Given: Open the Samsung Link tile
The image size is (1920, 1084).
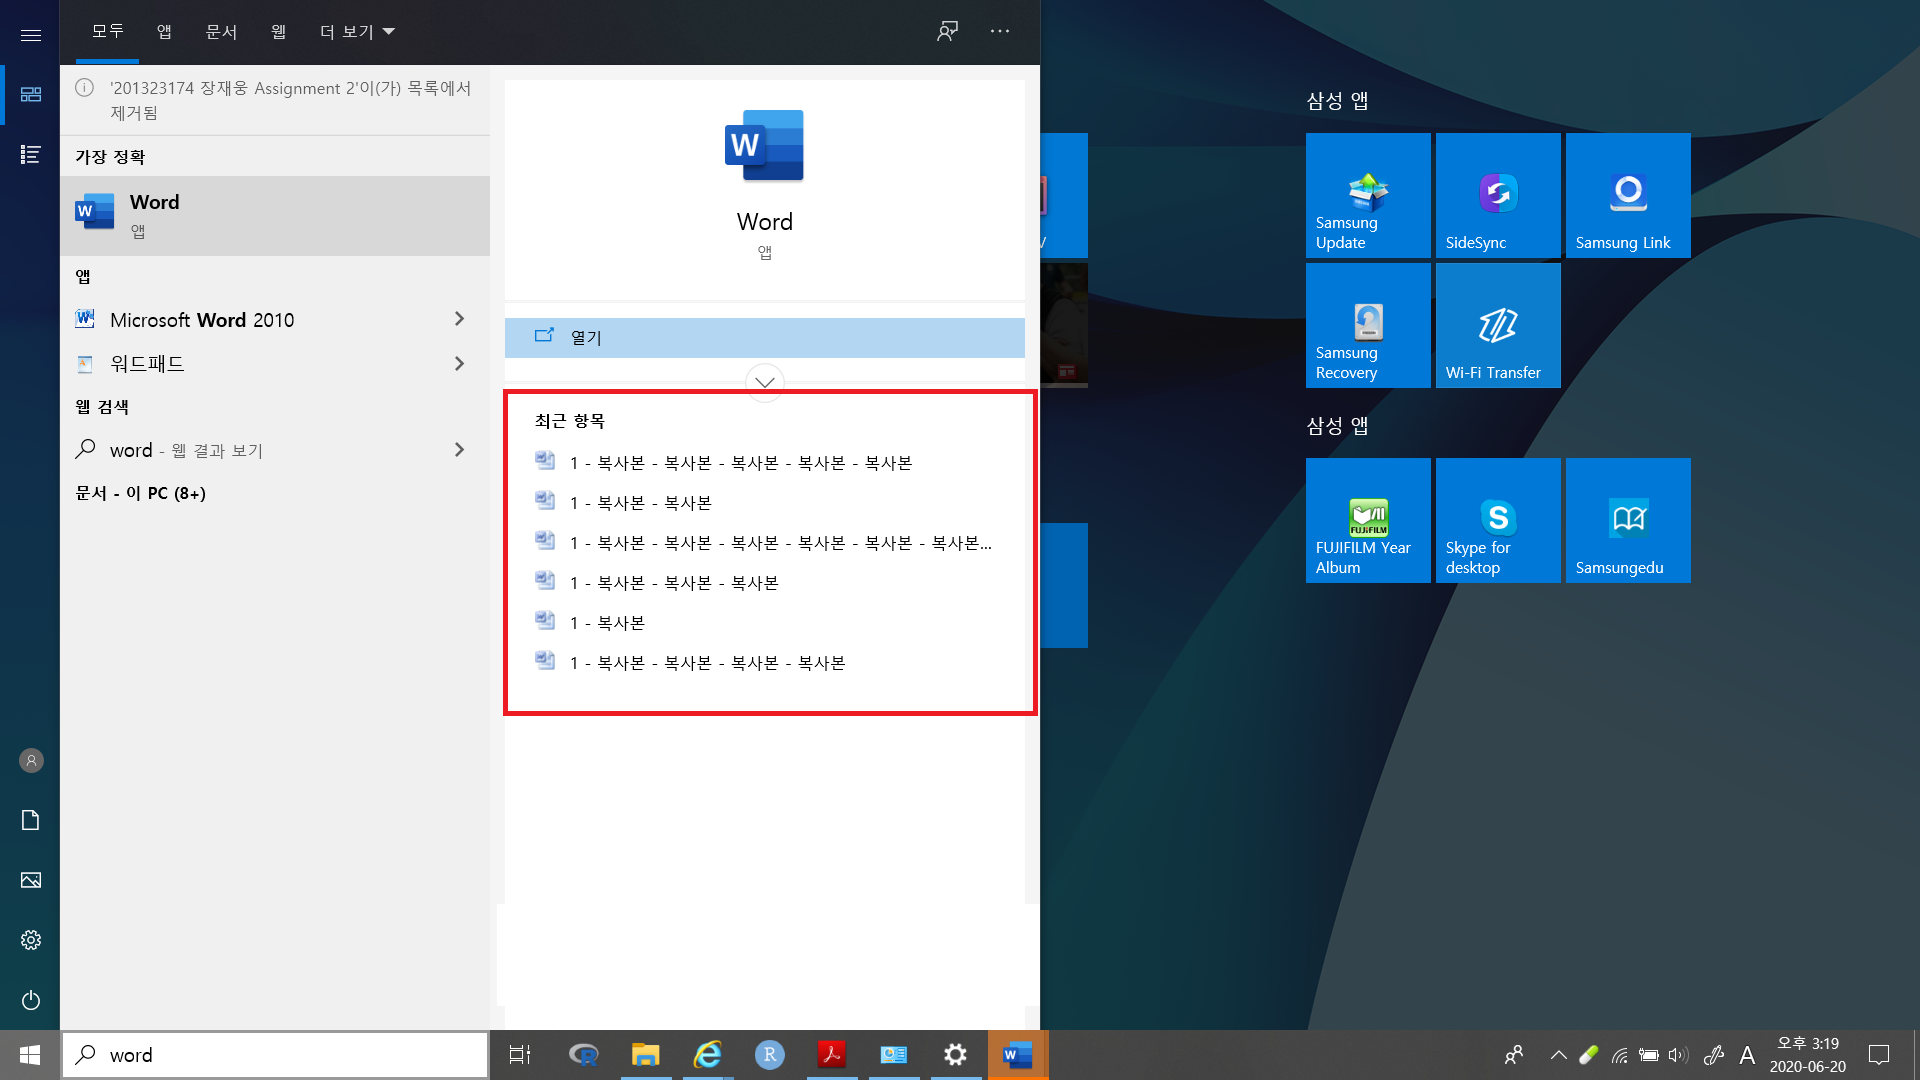Looking at the screenshot, I should (x=1627, y=195).
